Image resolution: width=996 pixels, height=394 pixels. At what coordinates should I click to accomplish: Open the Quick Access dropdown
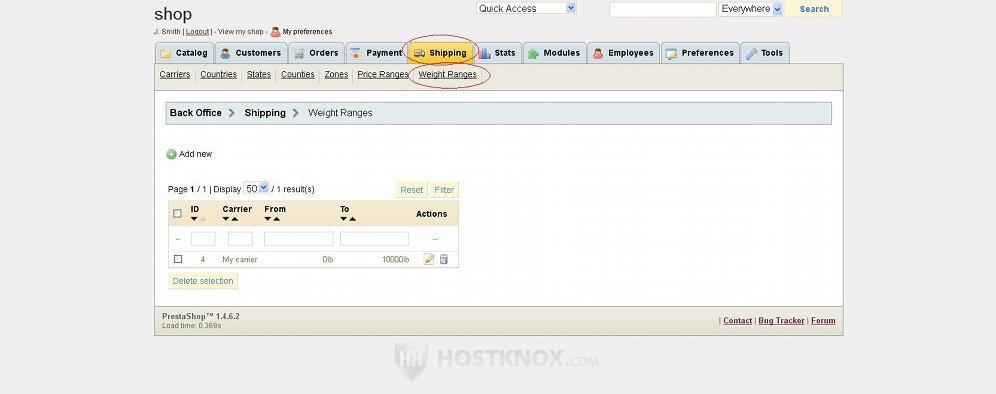[526, 8]
